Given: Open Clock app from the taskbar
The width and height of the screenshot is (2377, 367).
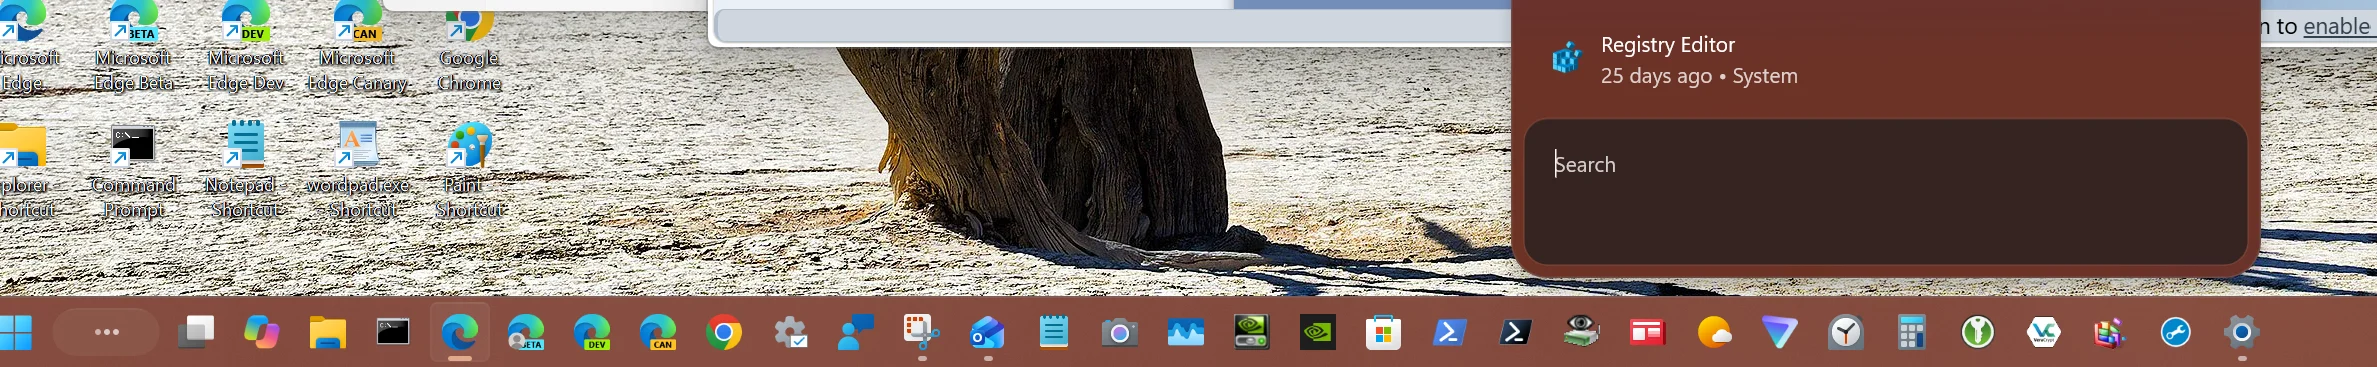Looking at the screenshot, I should pyautogui.click(x=1846, y=332).
